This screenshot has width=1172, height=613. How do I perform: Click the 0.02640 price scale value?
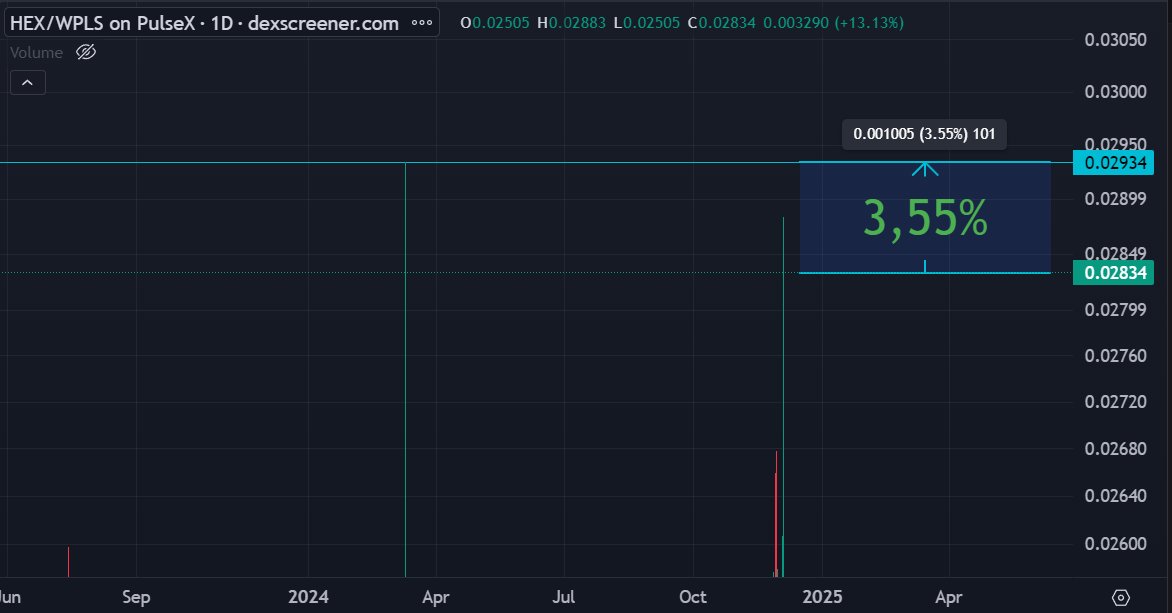point(1115,495)
